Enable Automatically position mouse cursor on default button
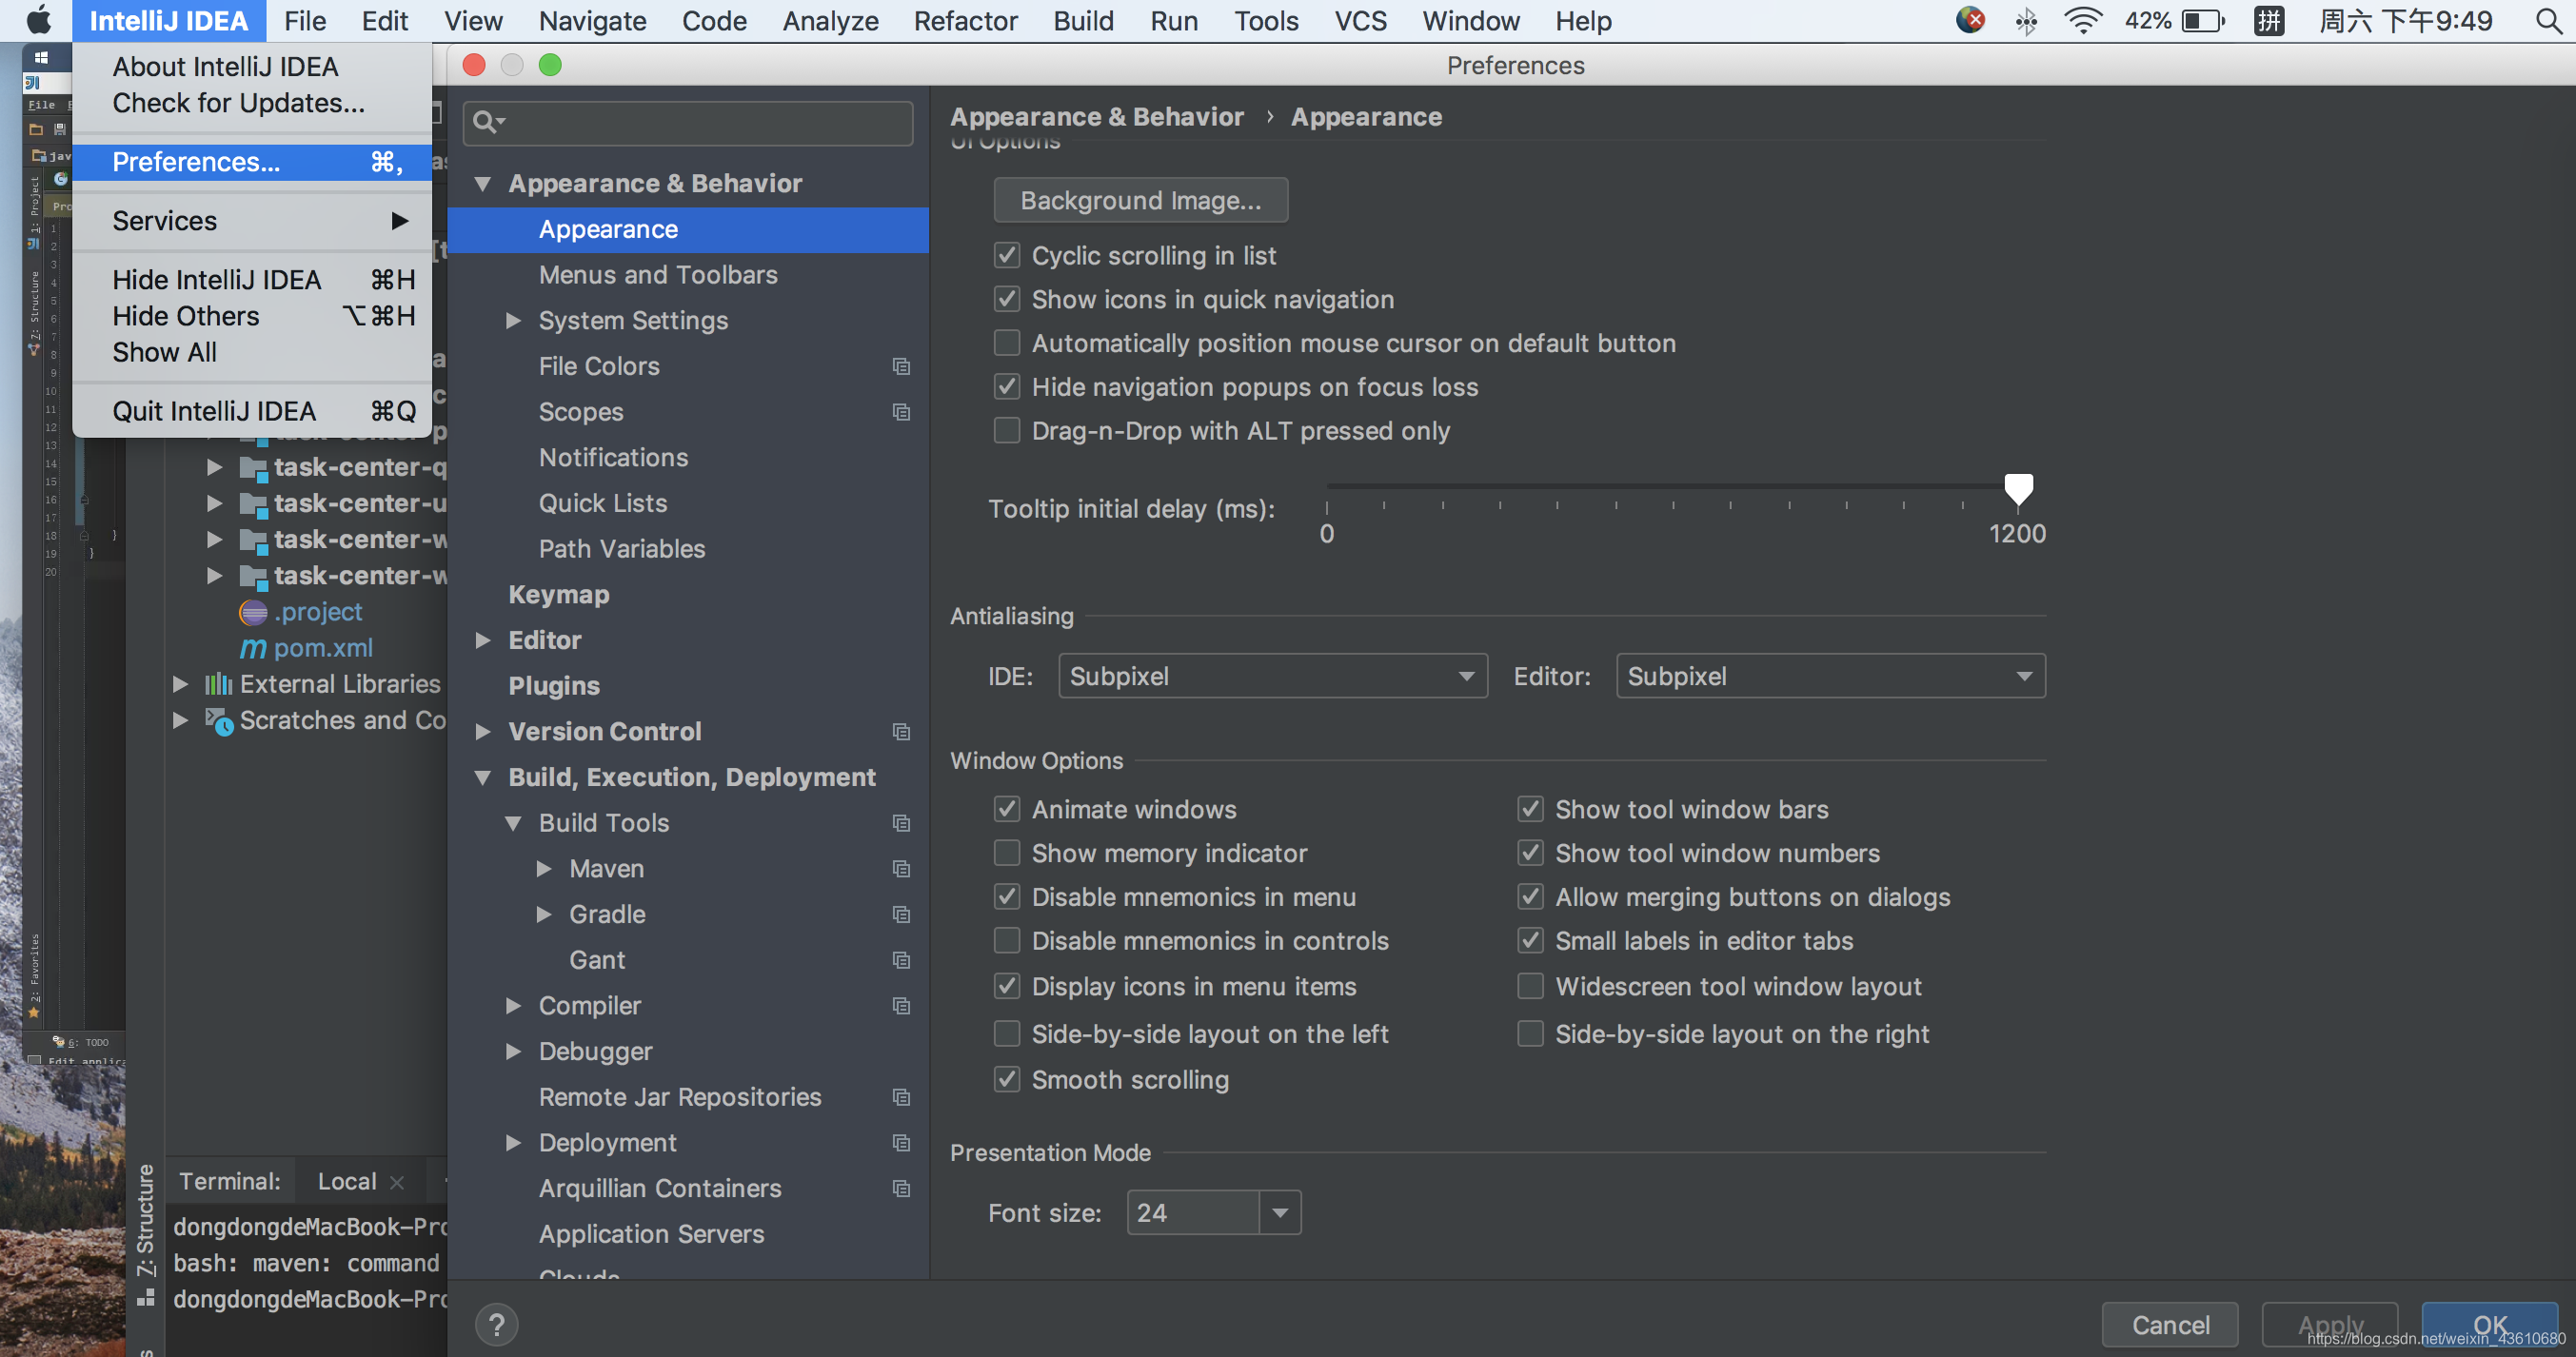The height and width of the screenshot is (1357, 2576). pos(1006,343)
